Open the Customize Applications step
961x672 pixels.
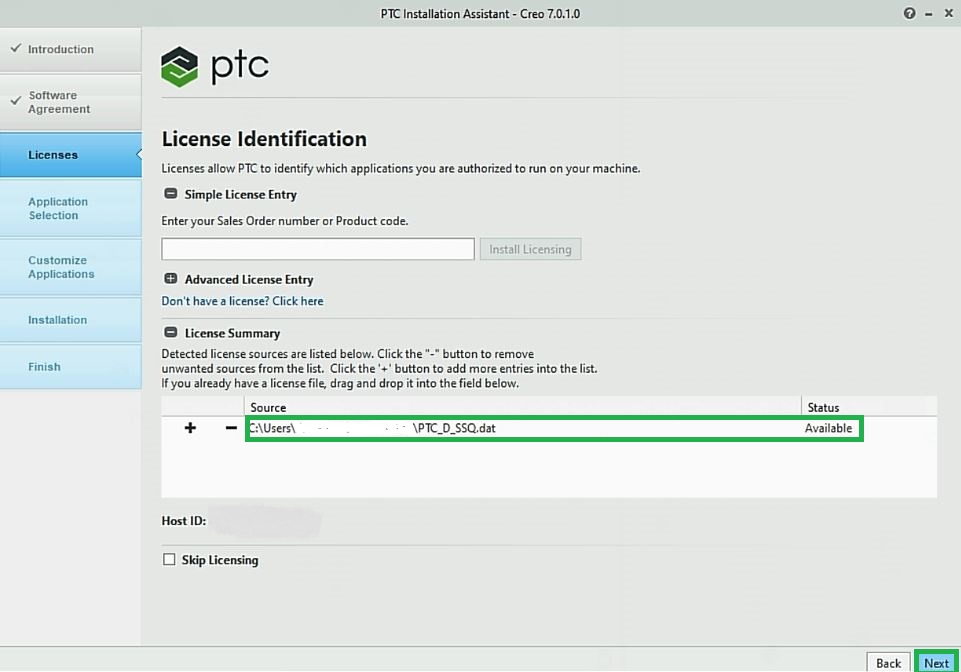(70, 267)
